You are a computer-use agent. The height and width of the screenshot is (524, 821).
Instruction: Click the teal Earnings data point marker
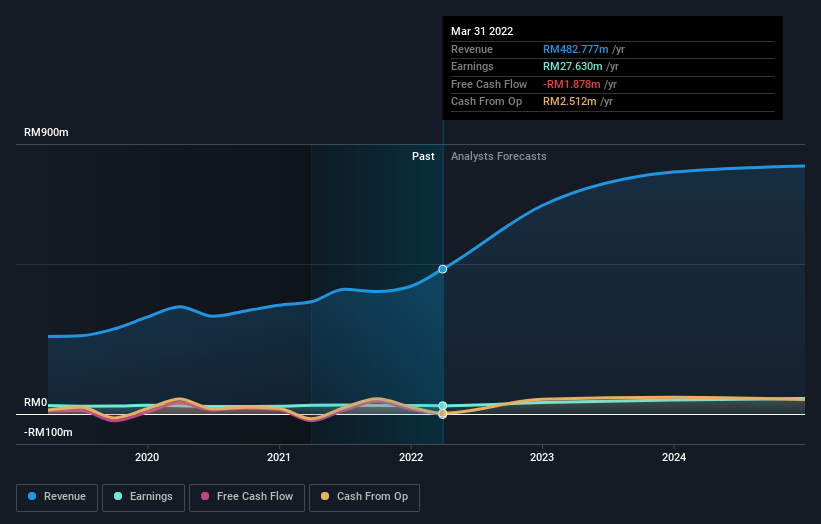(442, 406)
